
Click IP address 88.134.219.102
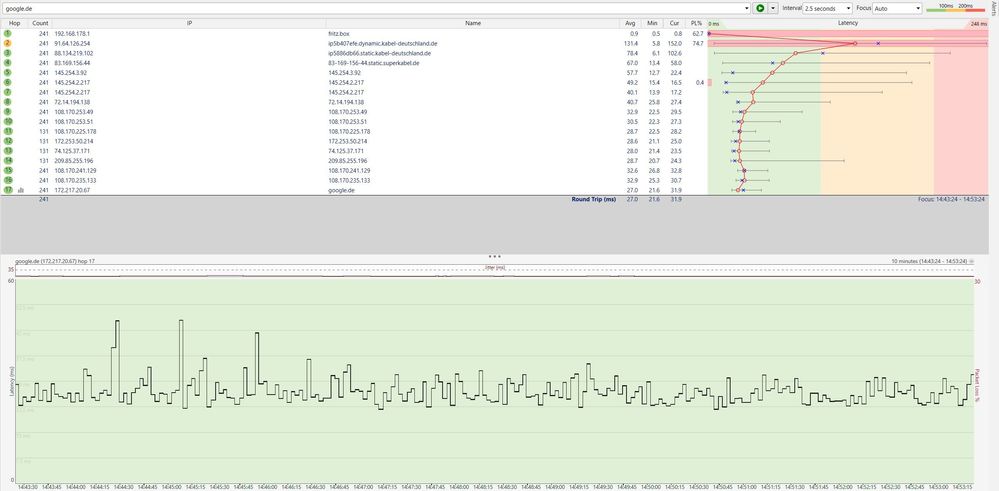[x=74, y=53]
